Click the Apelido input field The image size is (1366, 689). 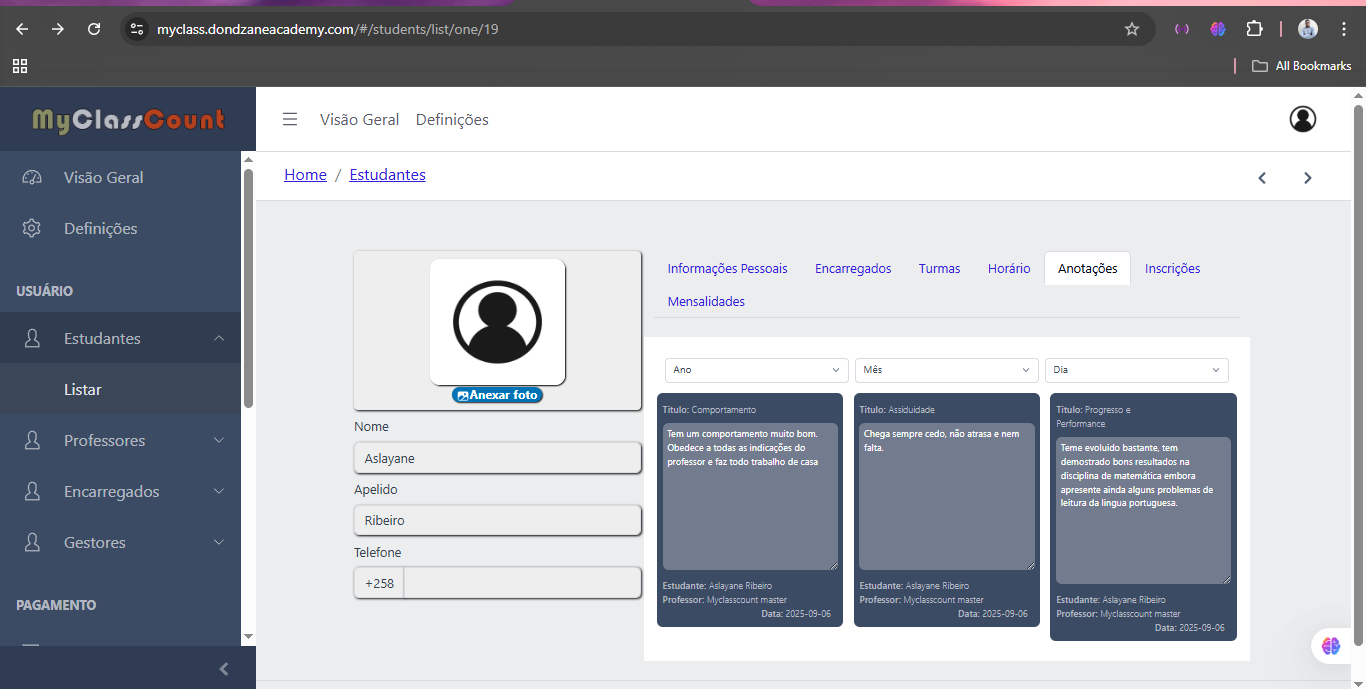tap(497, 521)
